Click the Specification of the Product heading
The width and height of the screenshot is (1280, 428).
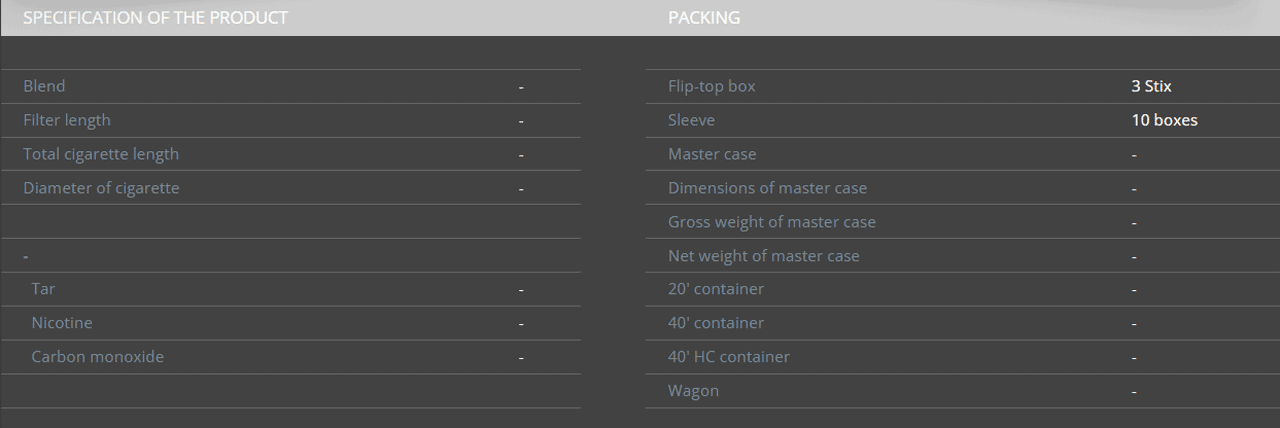tap(155, 18)
